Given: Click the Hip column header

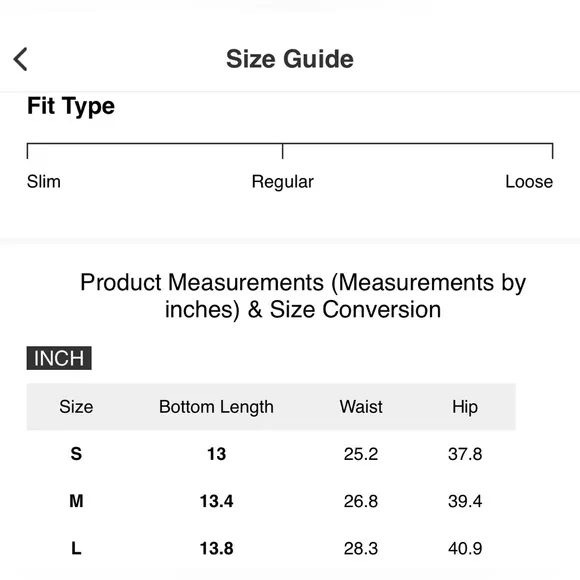Looking at the screenshot, I should coord(465,407).
